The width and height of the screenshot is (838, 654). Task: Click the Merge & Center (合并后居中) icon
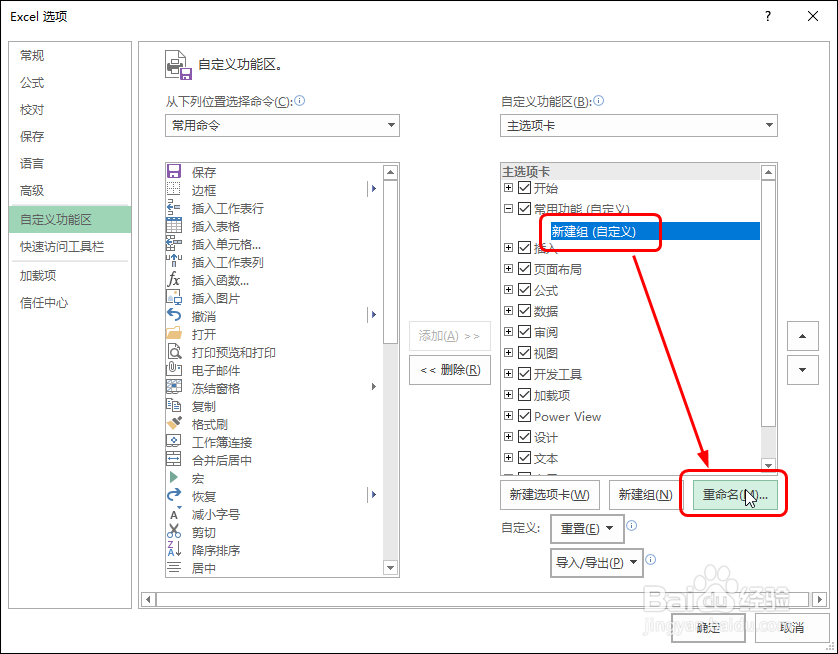click(174, 460)
